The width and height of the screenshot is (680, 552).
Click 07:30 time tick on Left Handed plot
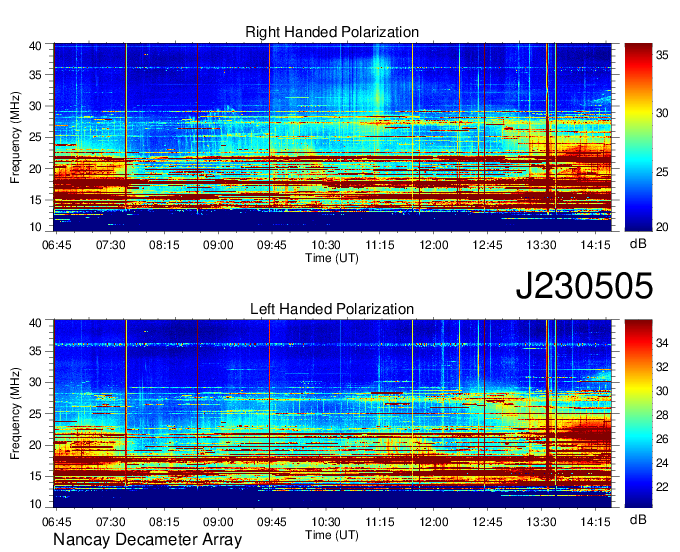tap(111, 522)
